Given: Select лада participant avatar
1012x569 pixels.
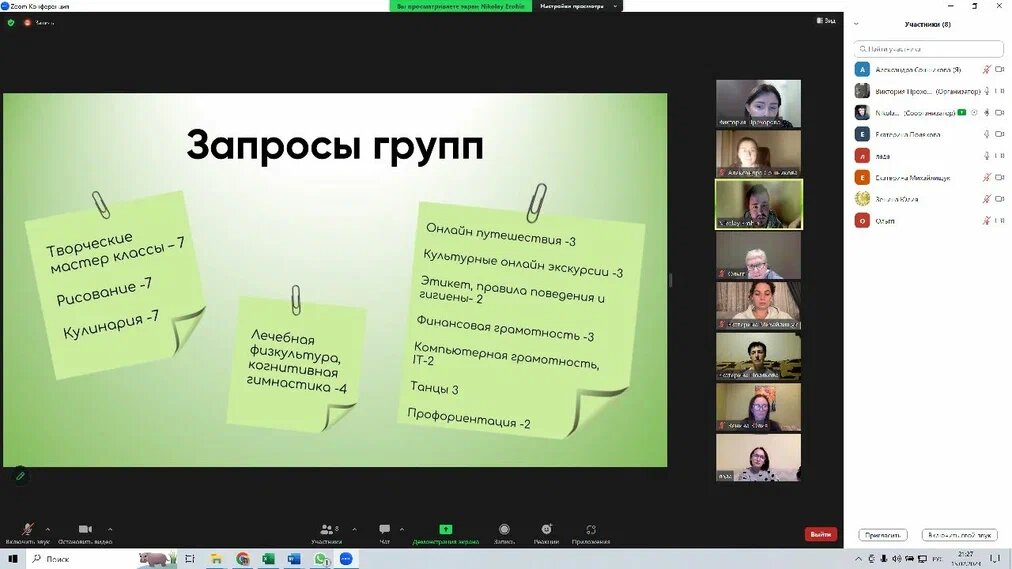Looking at the screenshot, I should coord(862,155).
